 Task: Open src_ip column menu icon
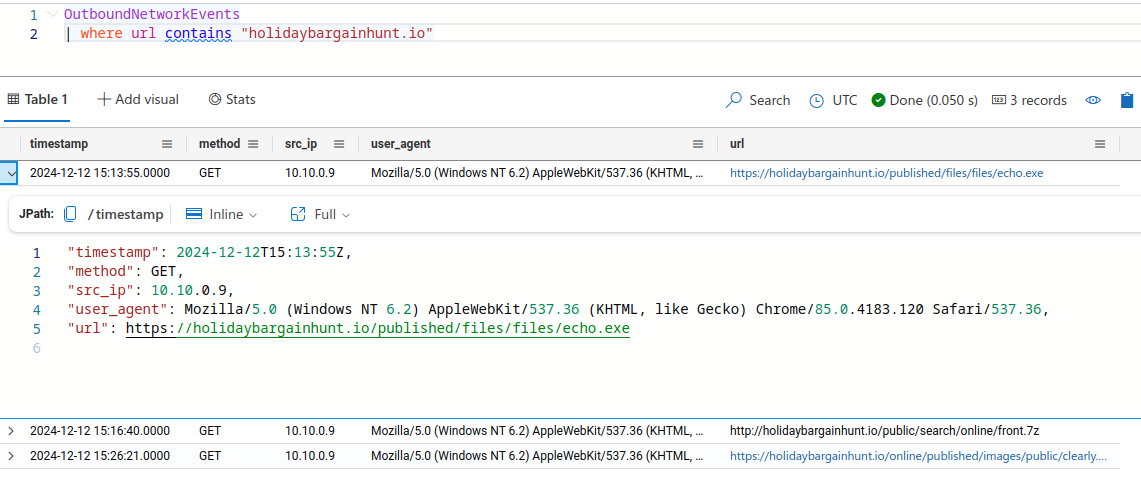pyautogui.click(x=339, y=144)
